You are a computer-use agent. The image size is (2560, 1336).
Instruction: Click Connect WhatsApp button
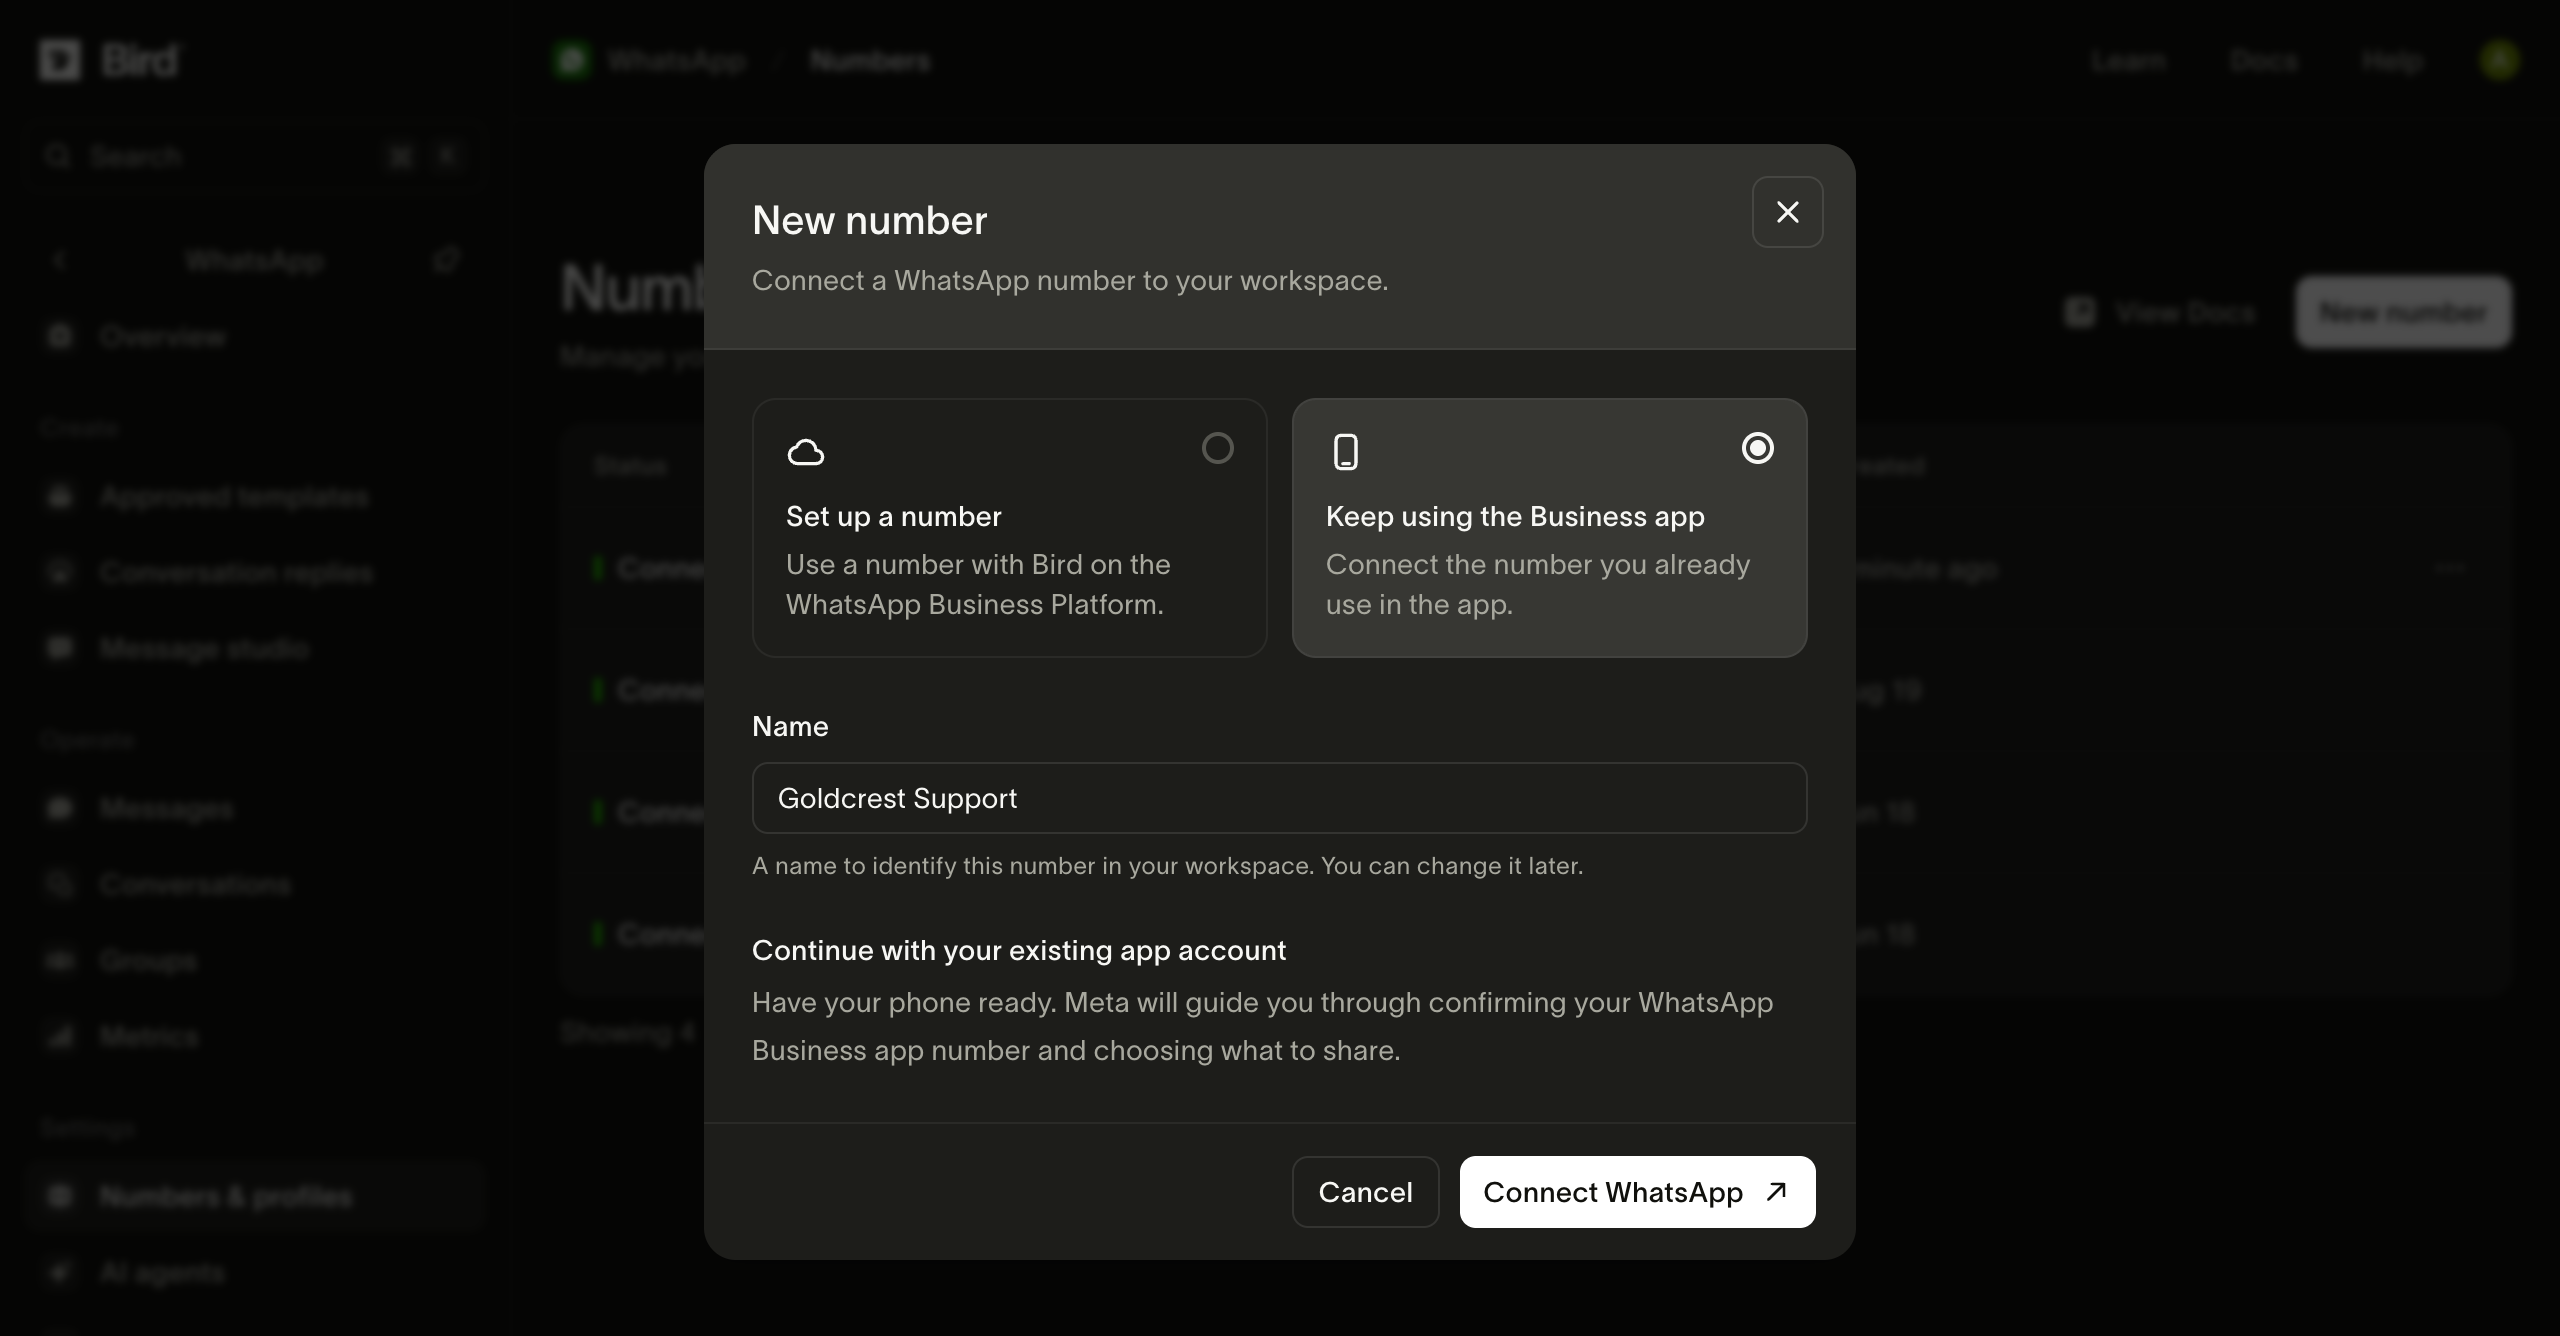[x=1637, y=1192]
